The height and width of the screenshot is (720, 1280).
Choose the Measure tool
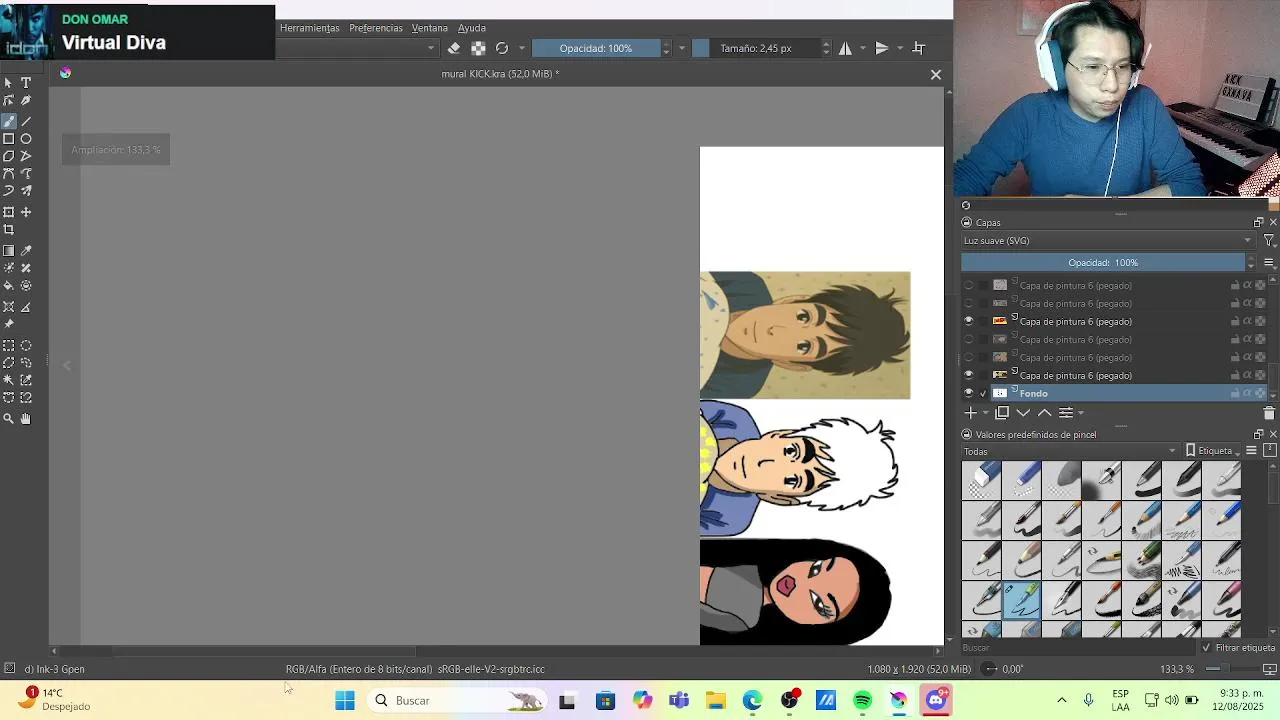[x=26, y=307]
